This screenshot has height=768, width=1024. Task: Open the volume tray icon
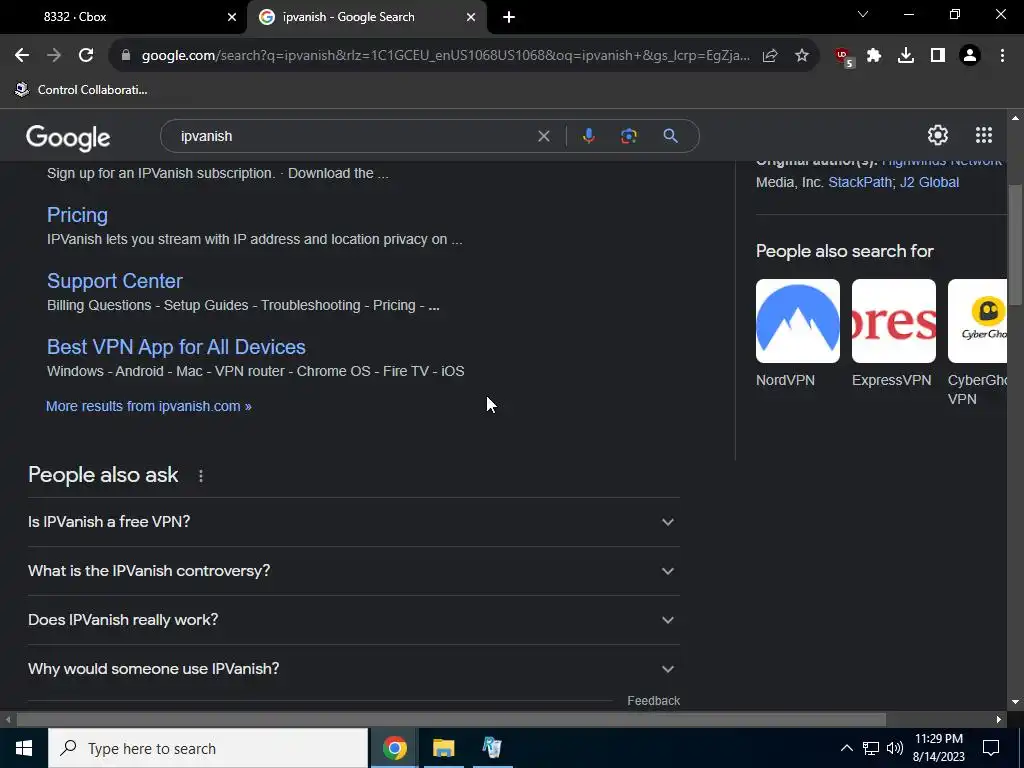(895, 748)
